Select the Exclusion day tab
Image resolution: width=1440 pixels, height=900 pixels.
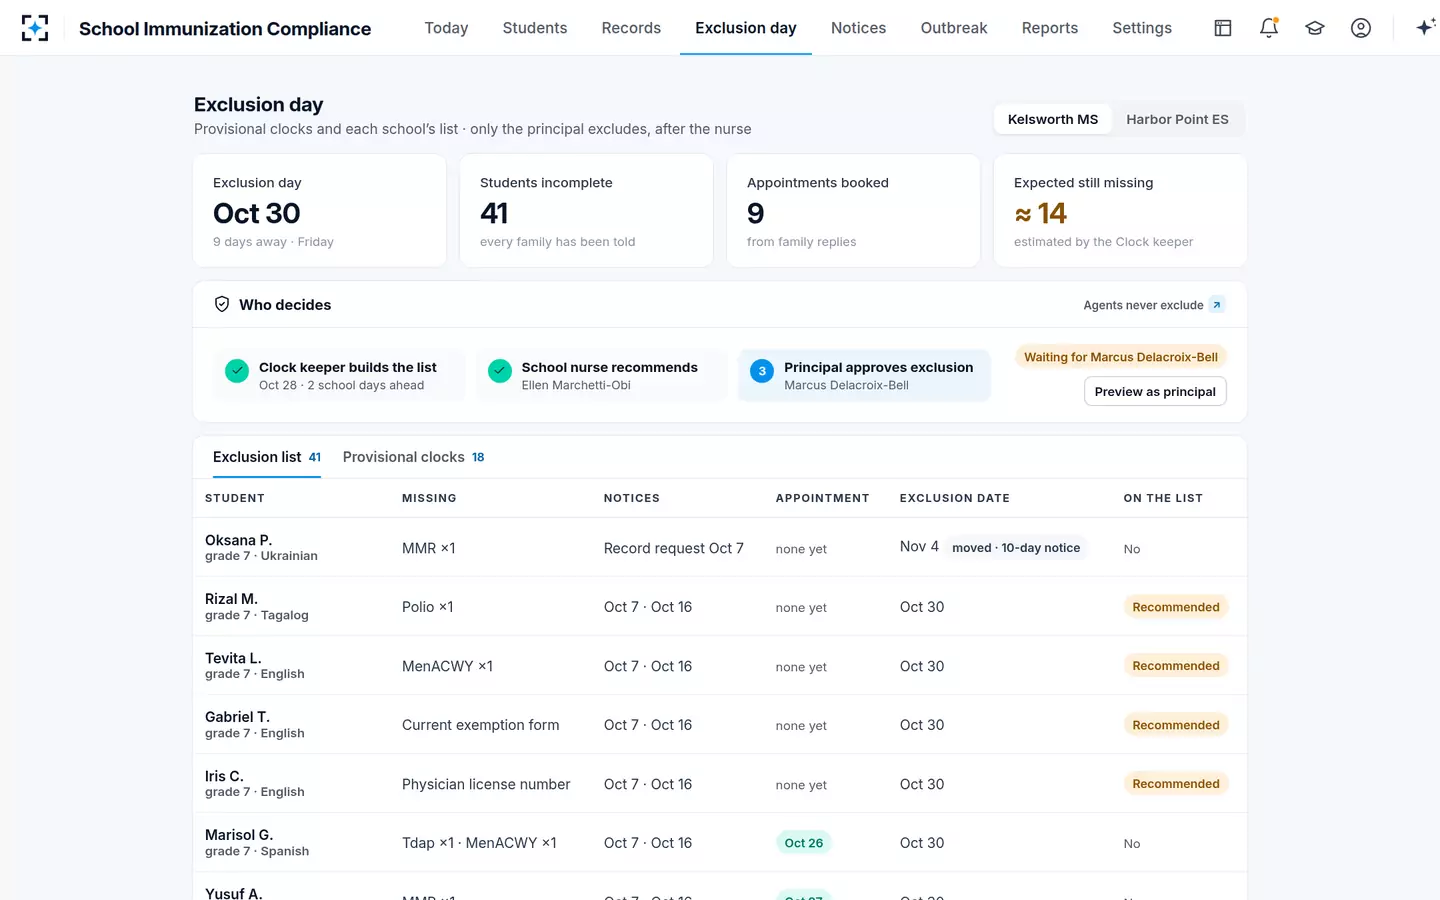click(746, 28)
